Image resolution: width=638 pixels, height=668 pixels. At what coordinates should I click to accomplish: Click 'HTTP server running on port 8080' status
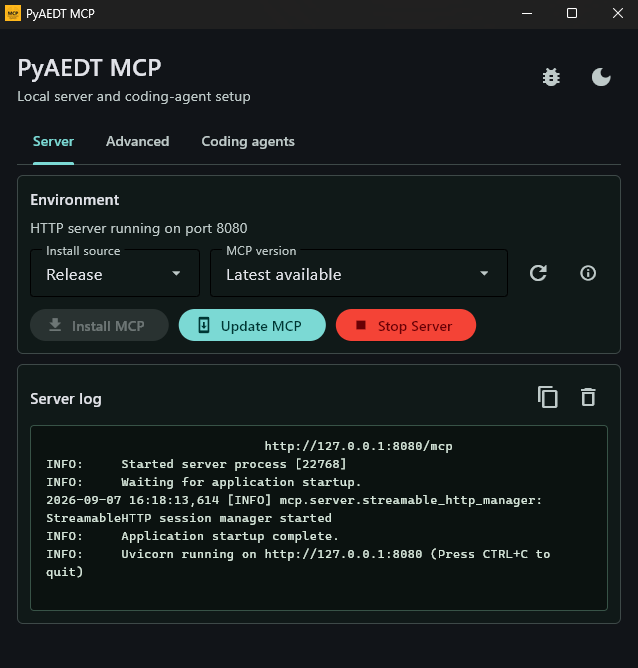coord(139,228)
